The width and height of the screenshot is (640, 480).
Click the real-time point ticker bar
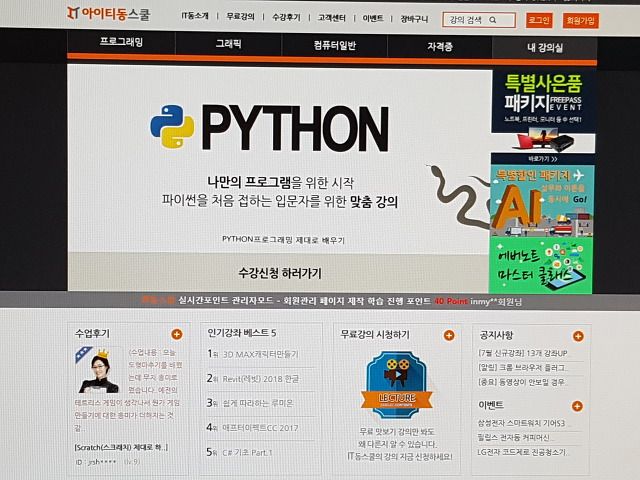click(320, 301)
